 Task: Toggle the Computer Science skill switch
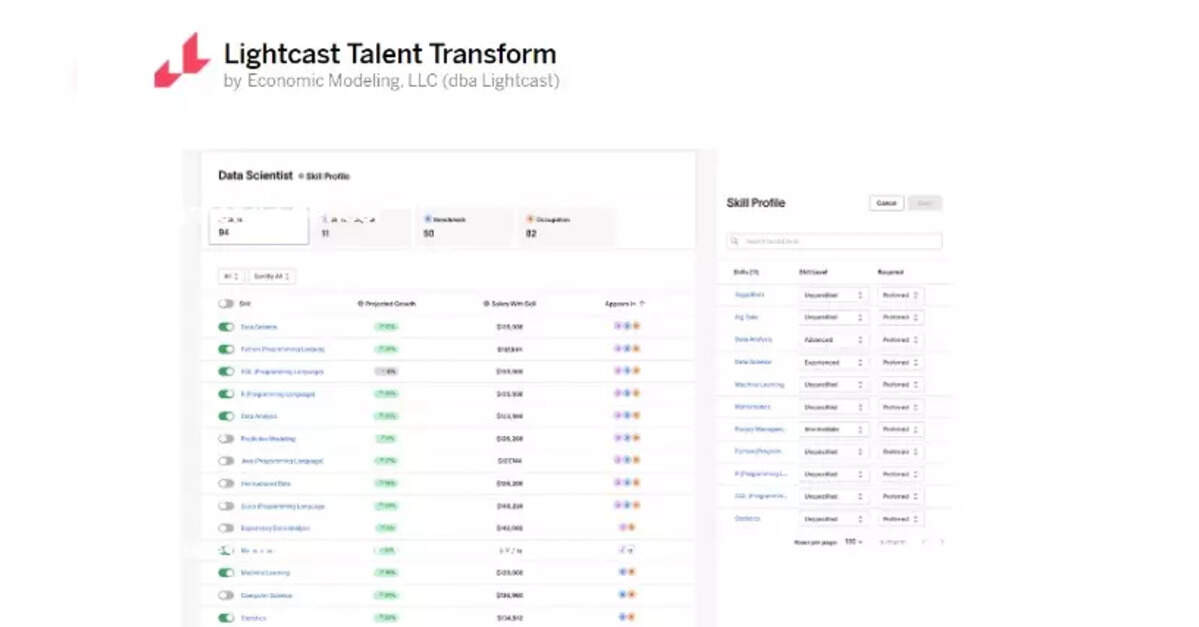point(226,595)
